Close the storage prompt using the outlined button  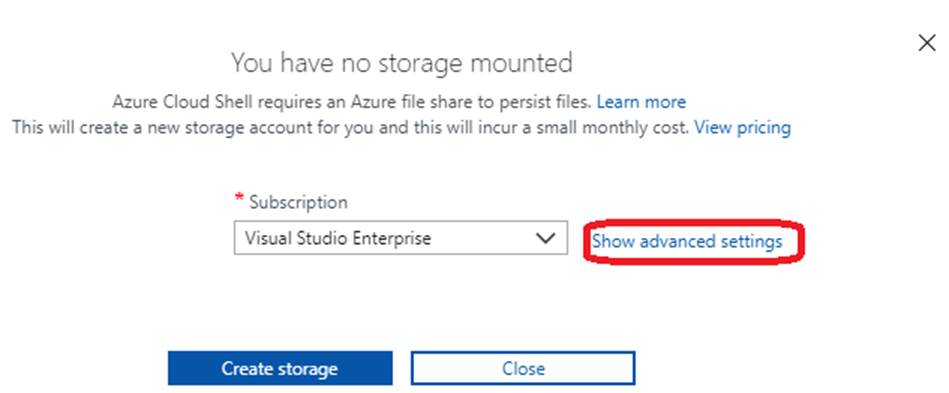(523, 368)
